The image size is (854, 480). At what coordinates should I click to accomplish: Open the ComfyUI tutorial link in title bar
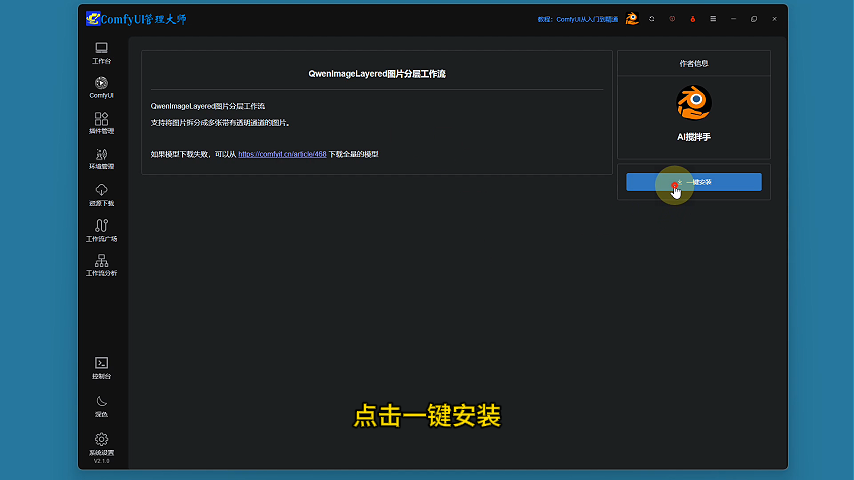[578, 20]
